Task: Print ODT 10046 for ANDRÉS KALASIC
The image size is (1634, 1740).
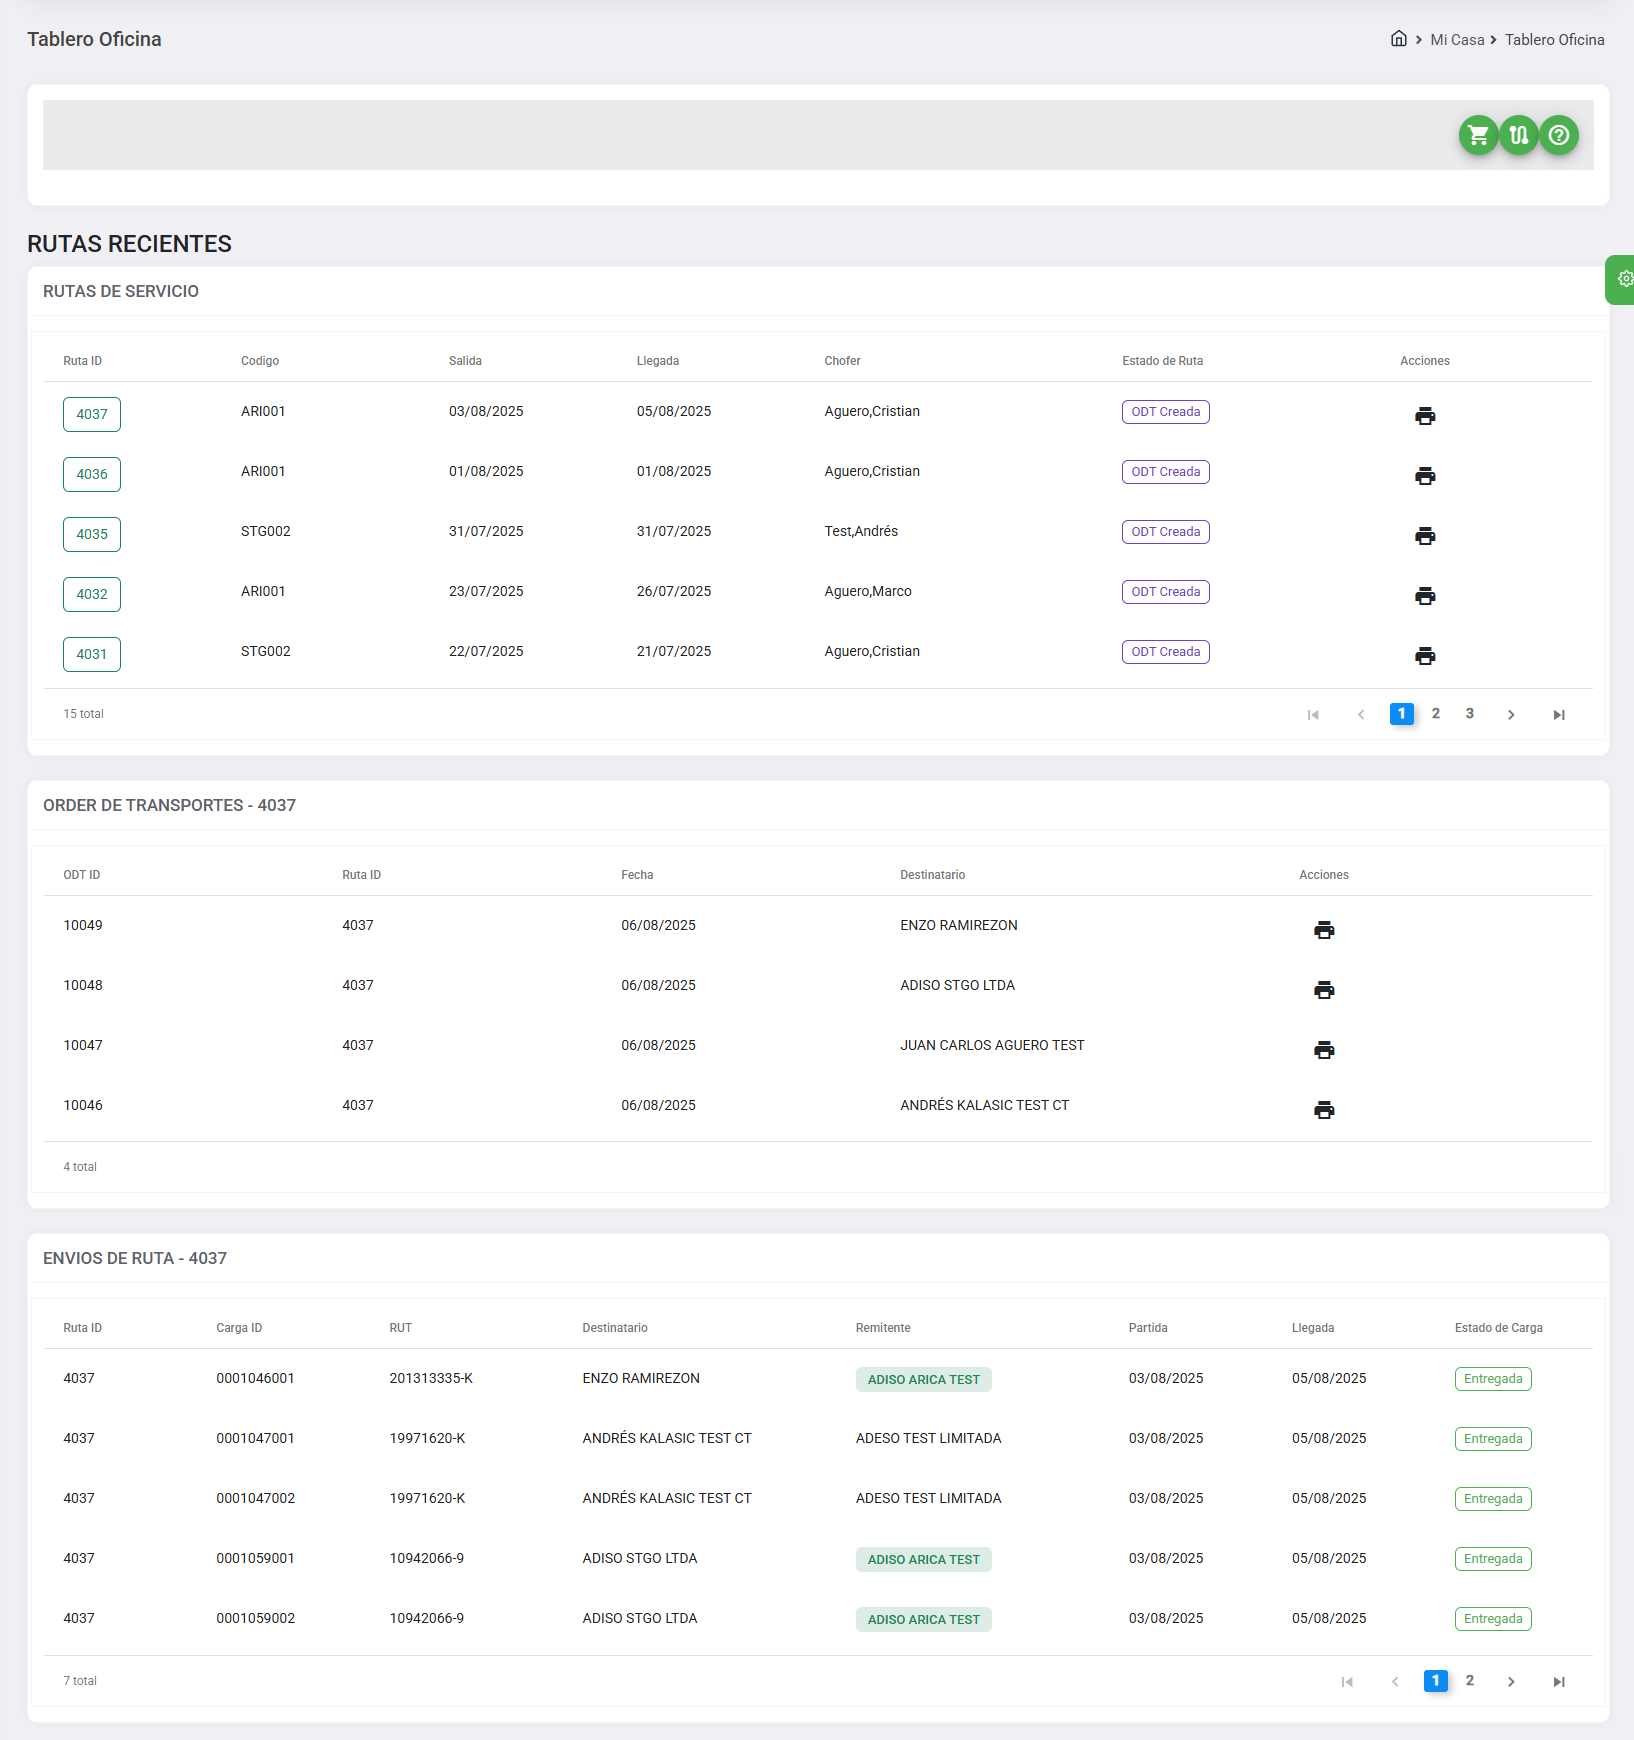Action: 1324,1110
